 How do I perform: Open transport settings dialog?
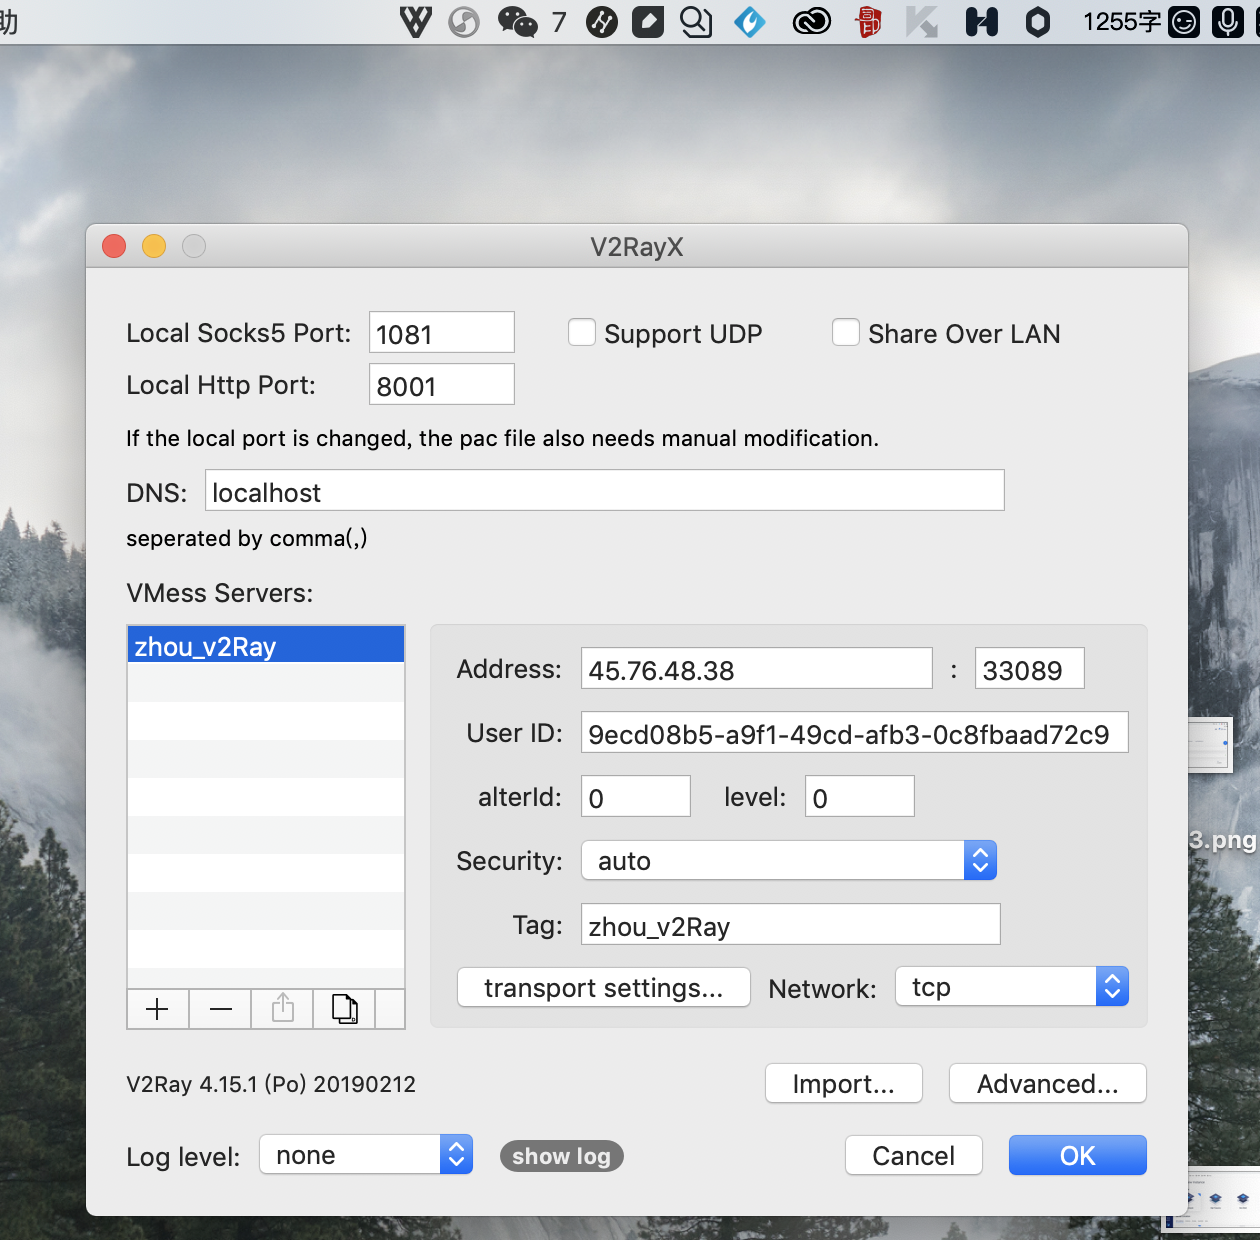[603, 987]
